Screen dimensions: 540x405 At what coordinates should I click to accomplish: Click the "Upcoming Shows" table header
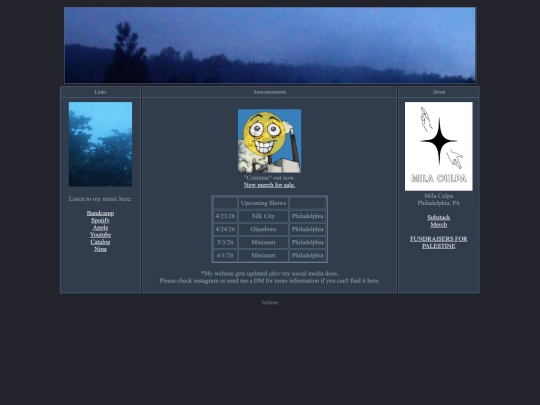(263, 203)
